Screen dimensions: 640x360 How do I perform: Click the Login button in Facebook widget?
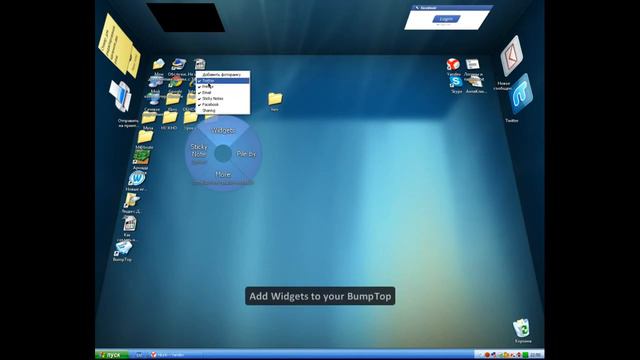point(447,19)
